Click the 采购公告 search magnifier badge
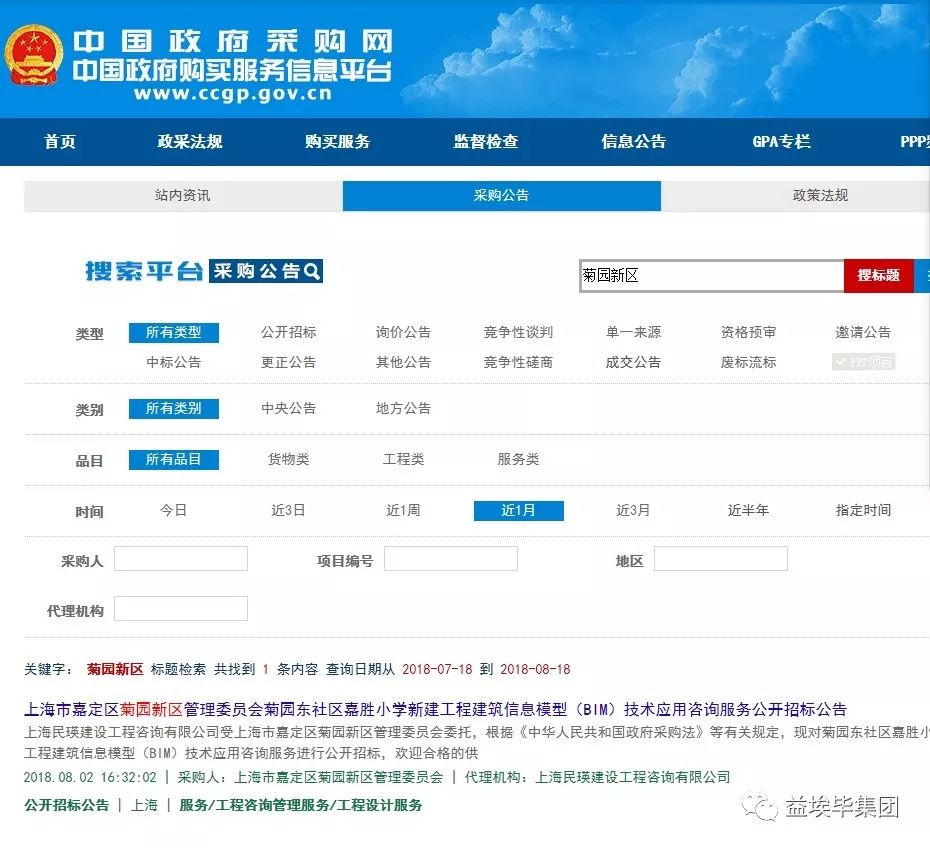 (266, 271)
